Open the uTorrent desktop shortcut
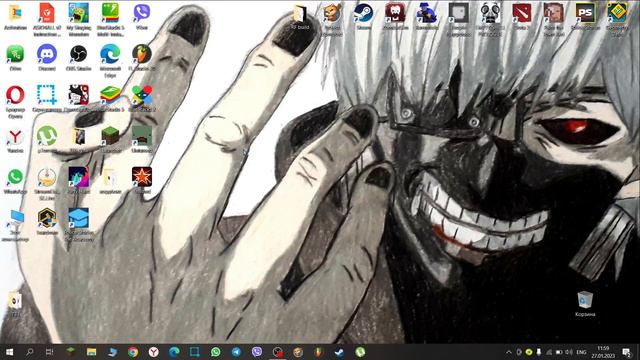 coord(47,136)
